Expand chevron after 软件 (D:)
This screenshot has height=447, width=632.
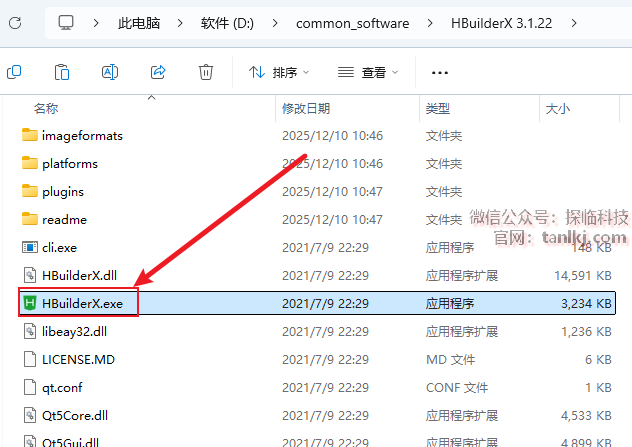[x=274, y=23]
